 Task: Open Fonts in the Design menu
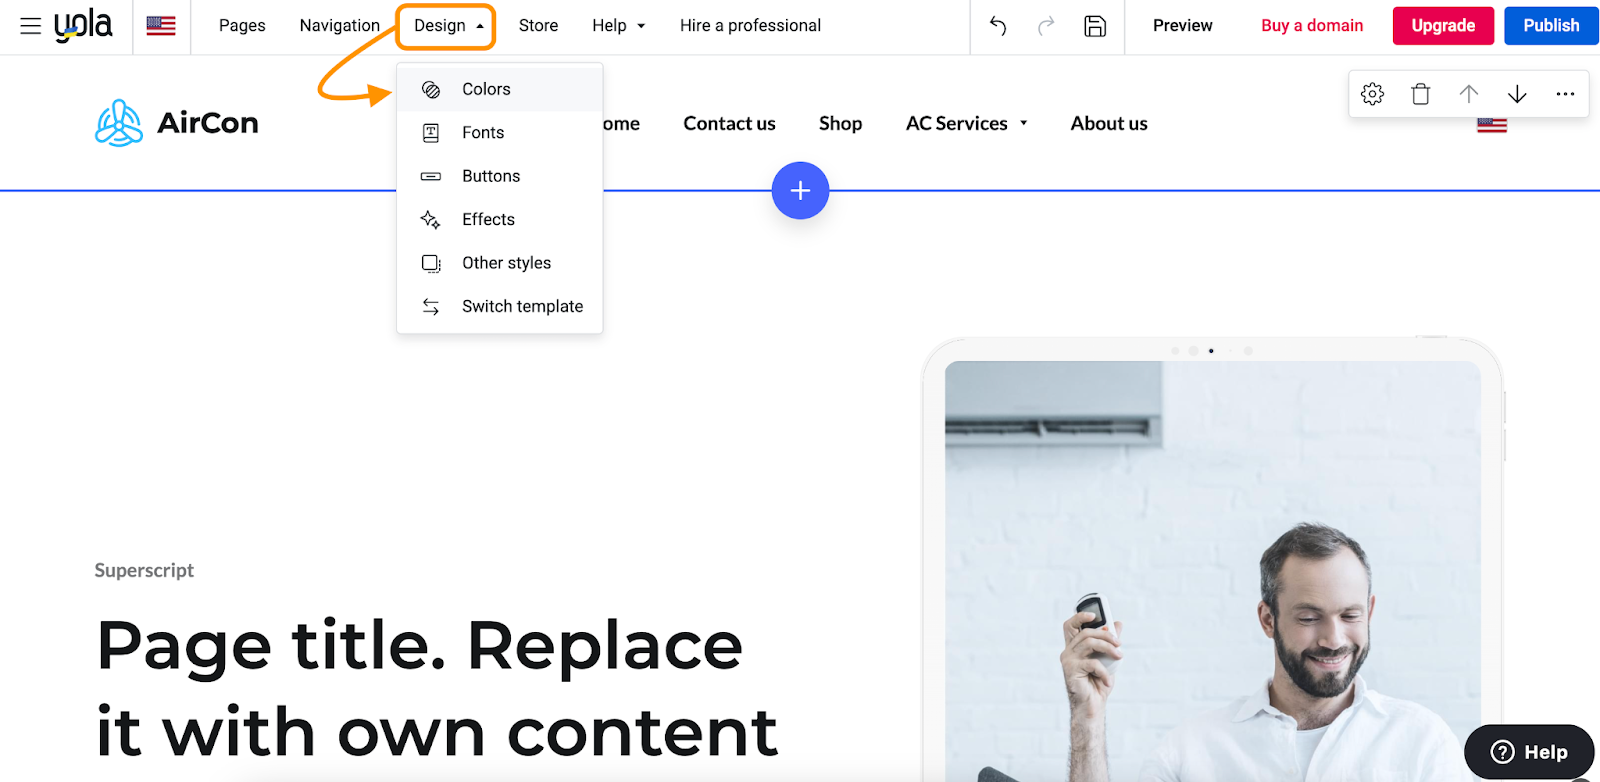pos(483,133)
